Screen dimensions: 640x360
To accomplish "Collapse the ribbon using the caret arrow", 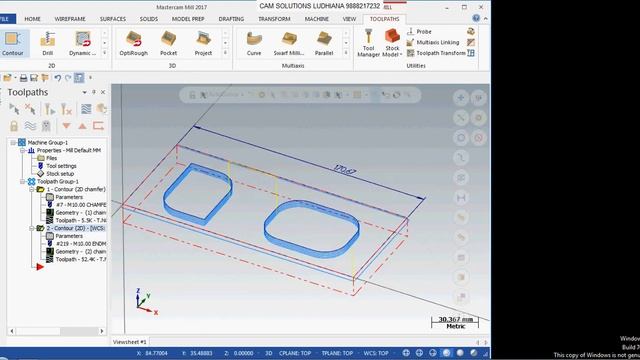I will 485,19.
